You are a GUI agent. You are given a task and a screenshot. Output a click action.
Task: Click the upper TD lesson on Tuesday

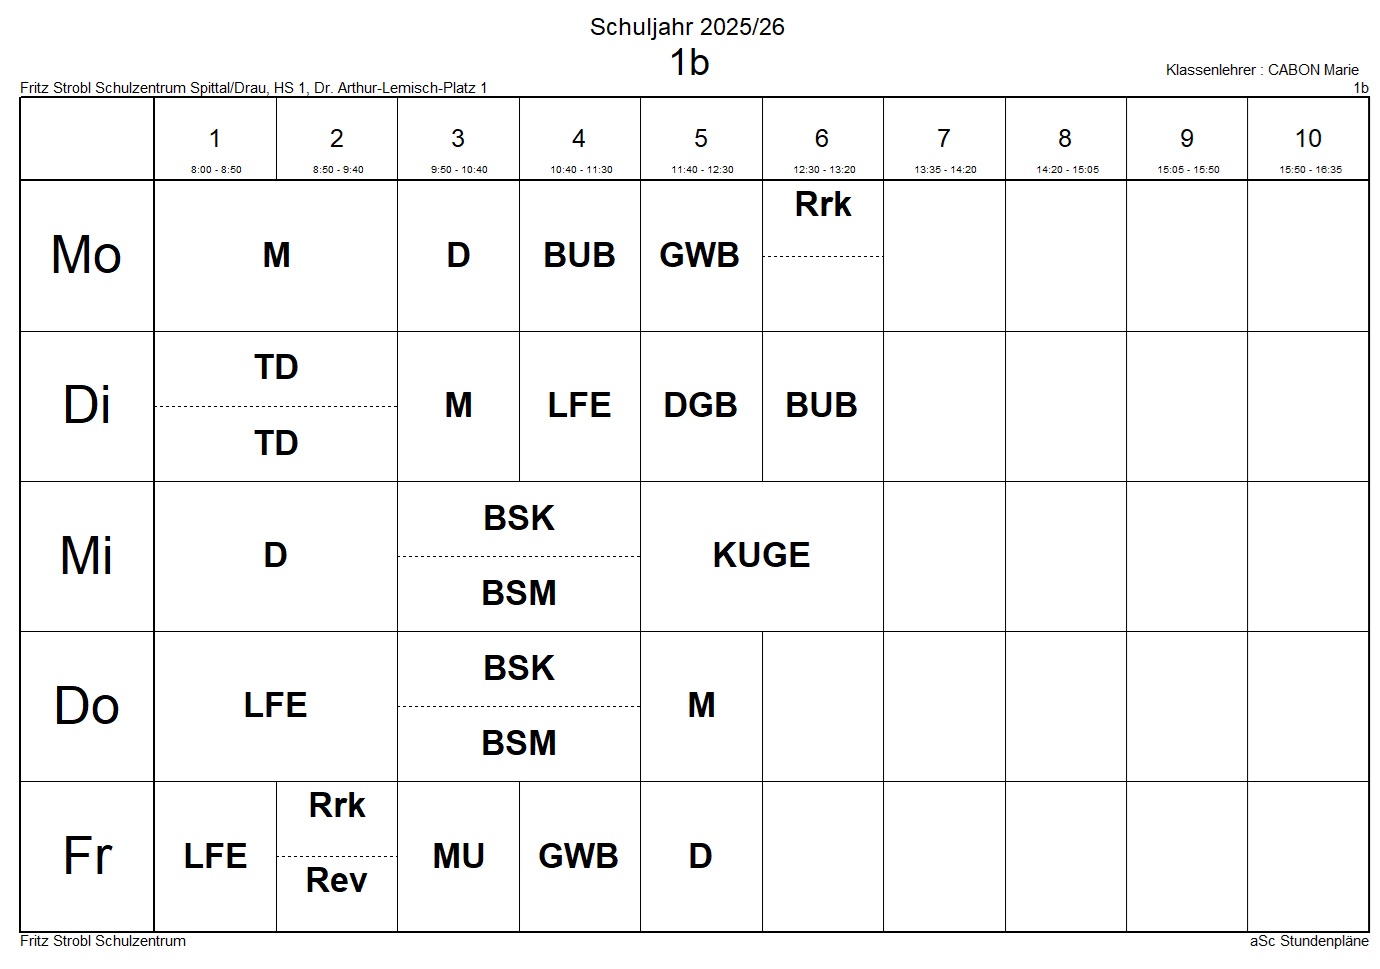[x=276, y=369]
